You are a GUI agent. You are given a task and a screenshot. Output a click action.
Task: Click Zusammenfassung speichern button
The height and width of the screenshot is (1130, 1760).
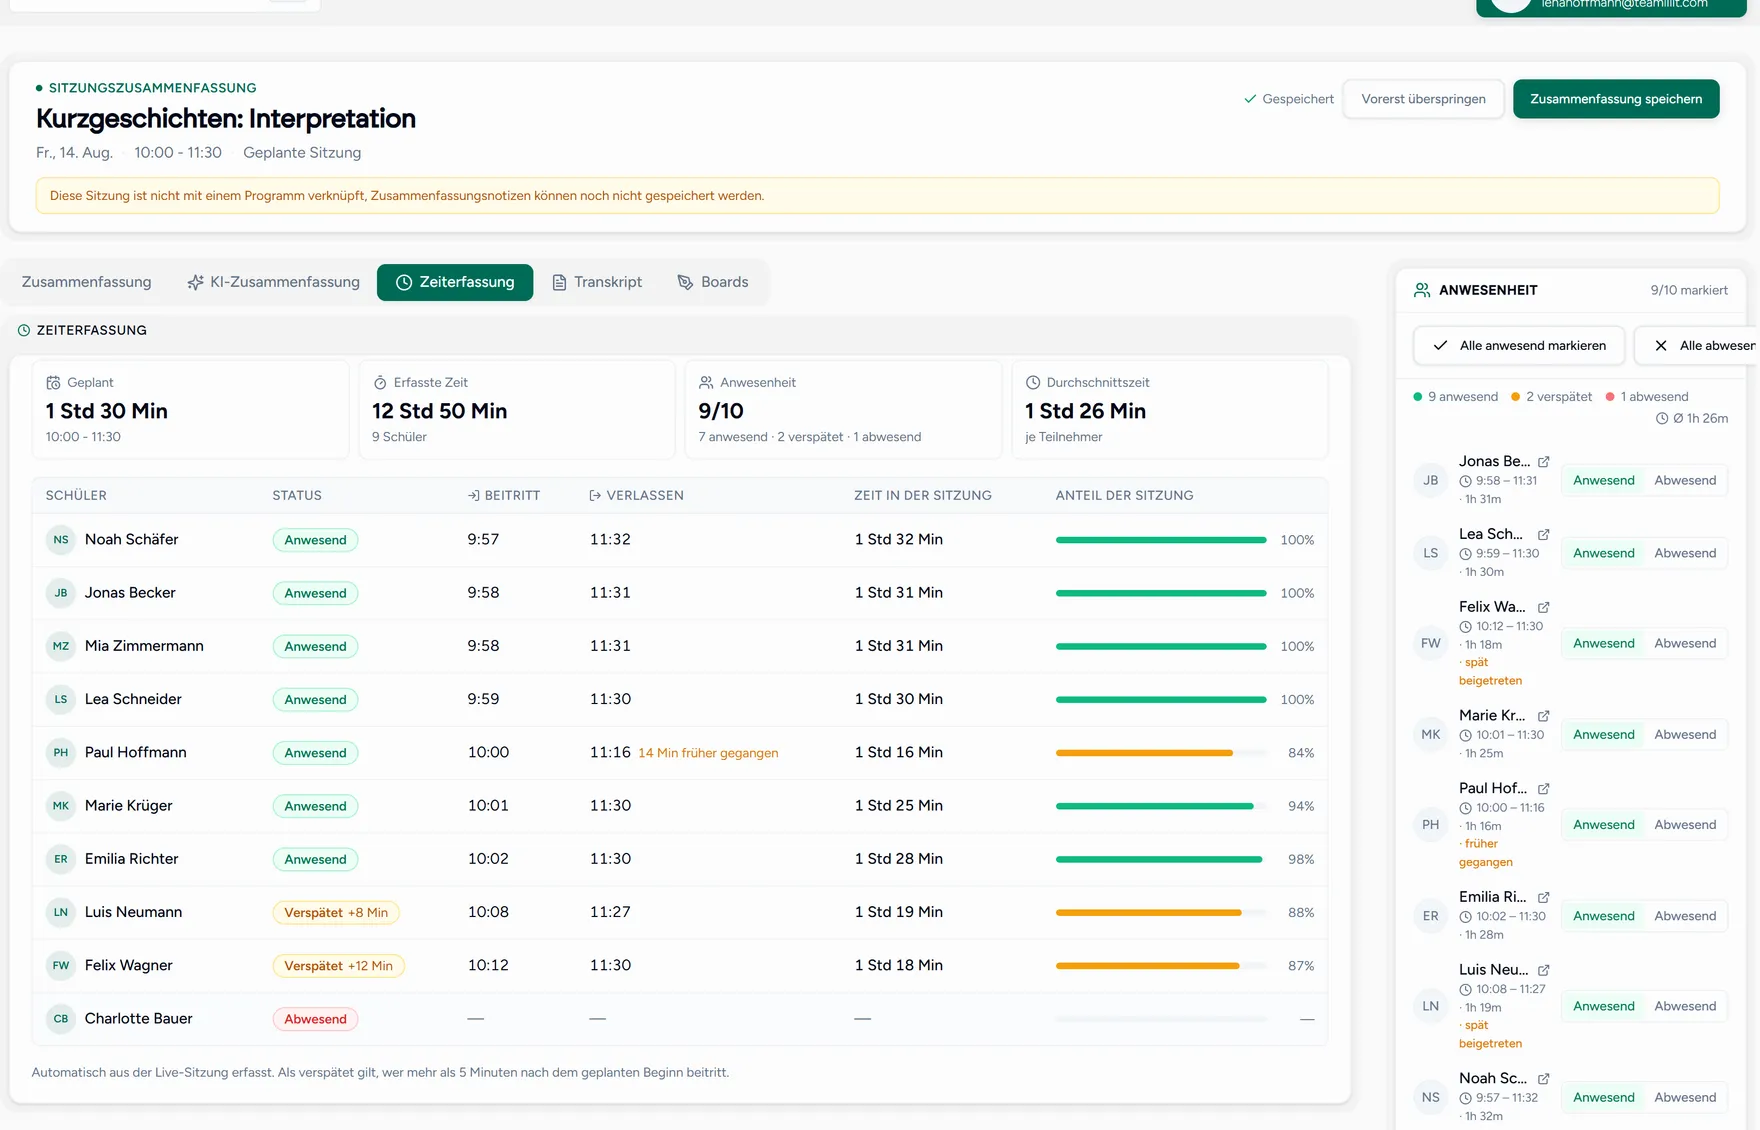(1616, 99)
